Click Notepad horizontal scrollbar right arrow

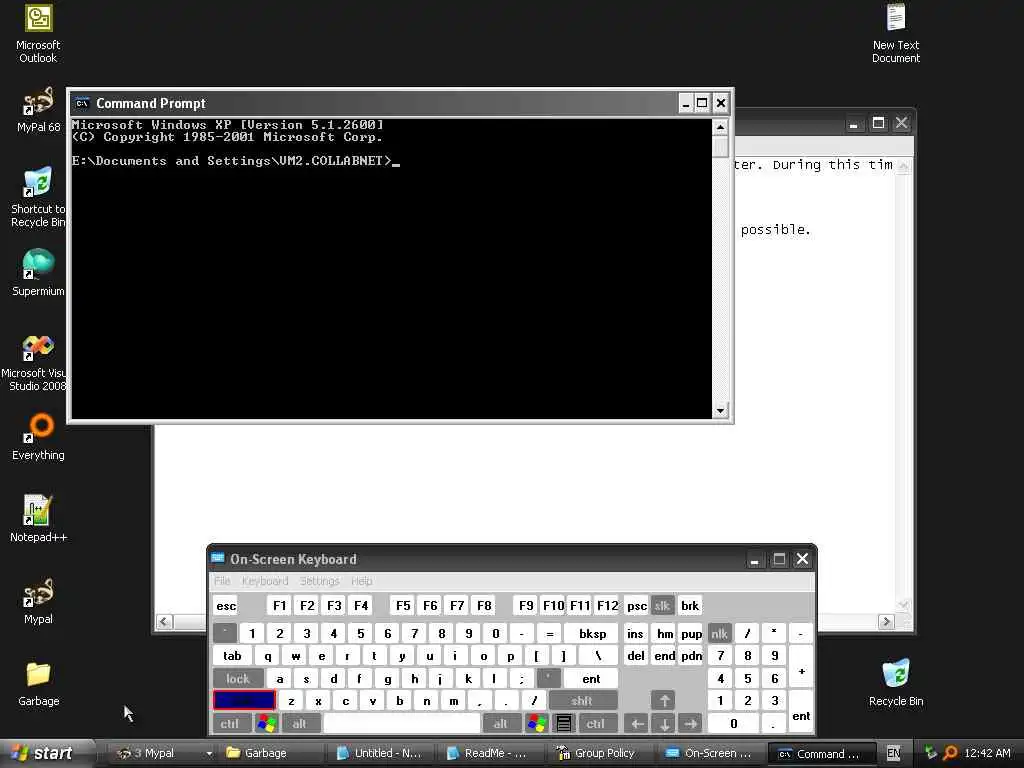(886, 622)
